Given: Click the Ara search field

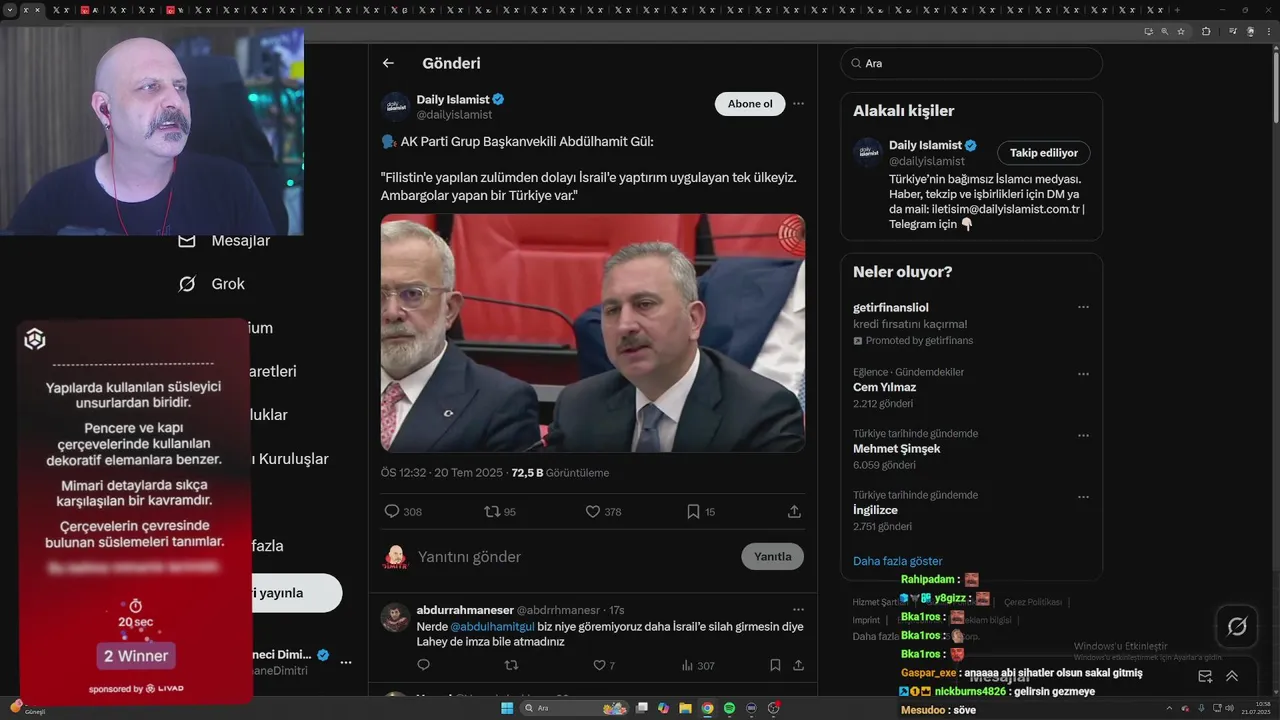Looking at the screenshot, I should click(x=971, y=63).
